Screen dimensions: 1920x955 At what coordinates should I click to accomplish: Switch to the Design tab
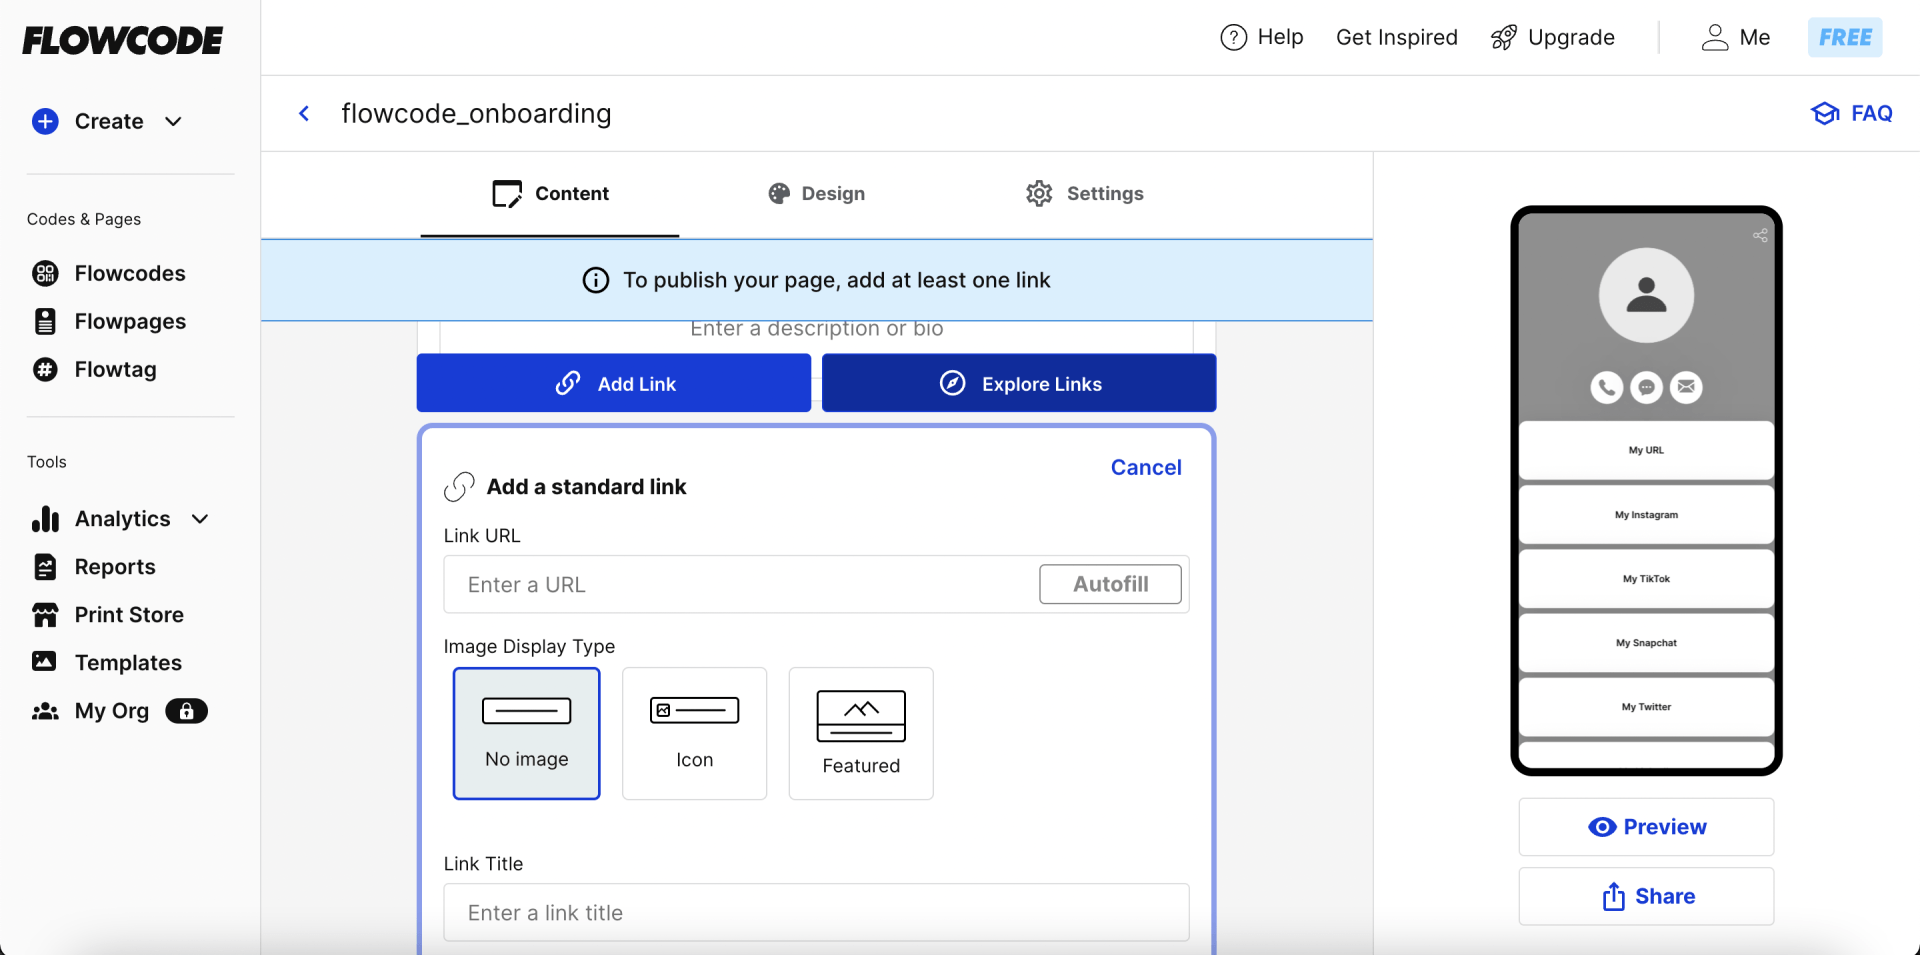816,193
